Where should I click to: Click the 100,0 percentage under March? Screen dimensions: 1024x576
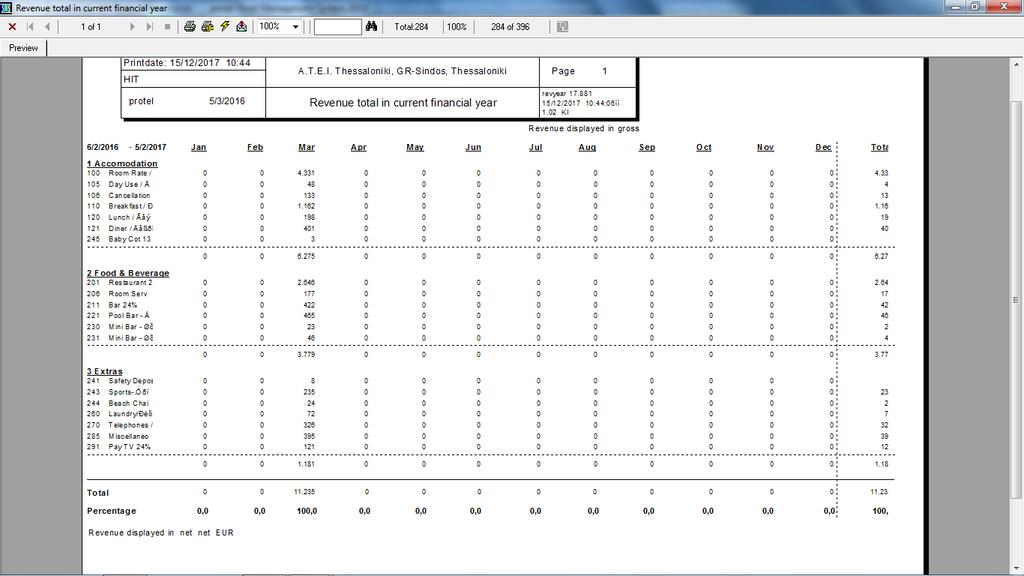(x=307, y=511)
